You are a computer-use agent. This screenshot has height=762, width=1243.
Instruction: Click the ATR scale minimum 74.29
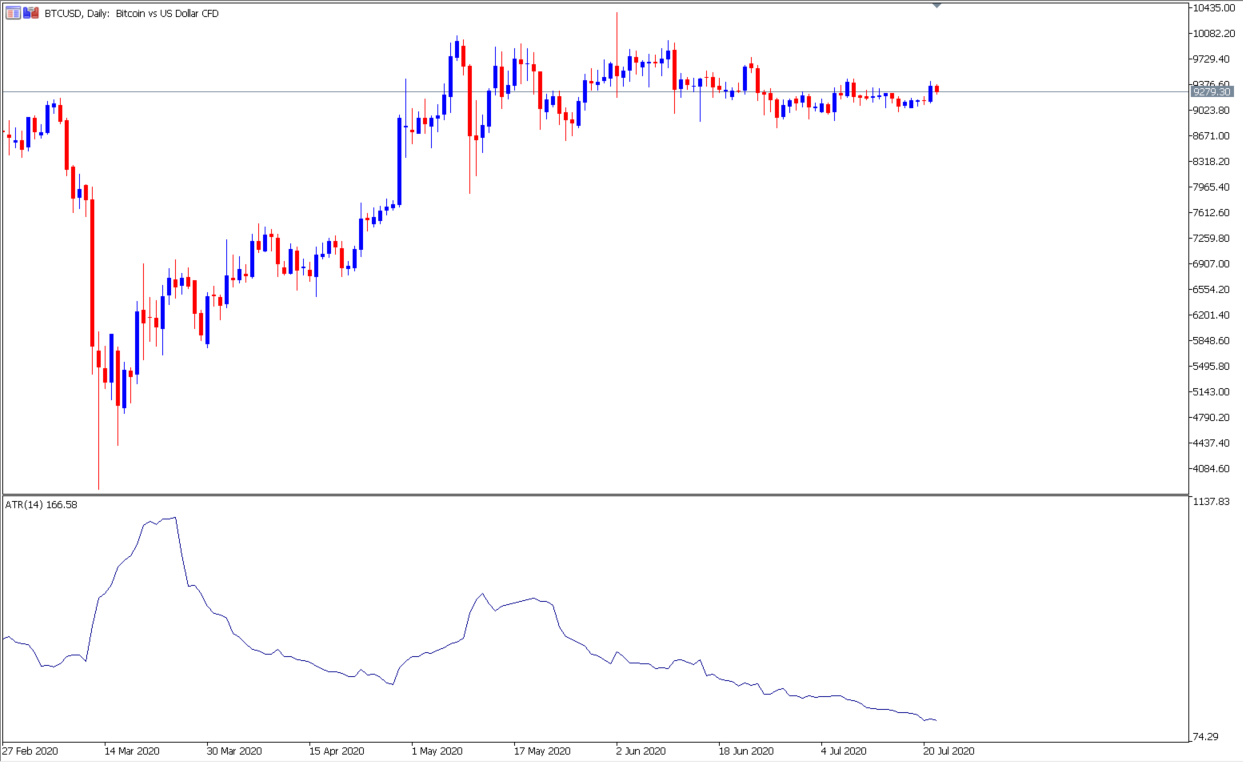1207,737
